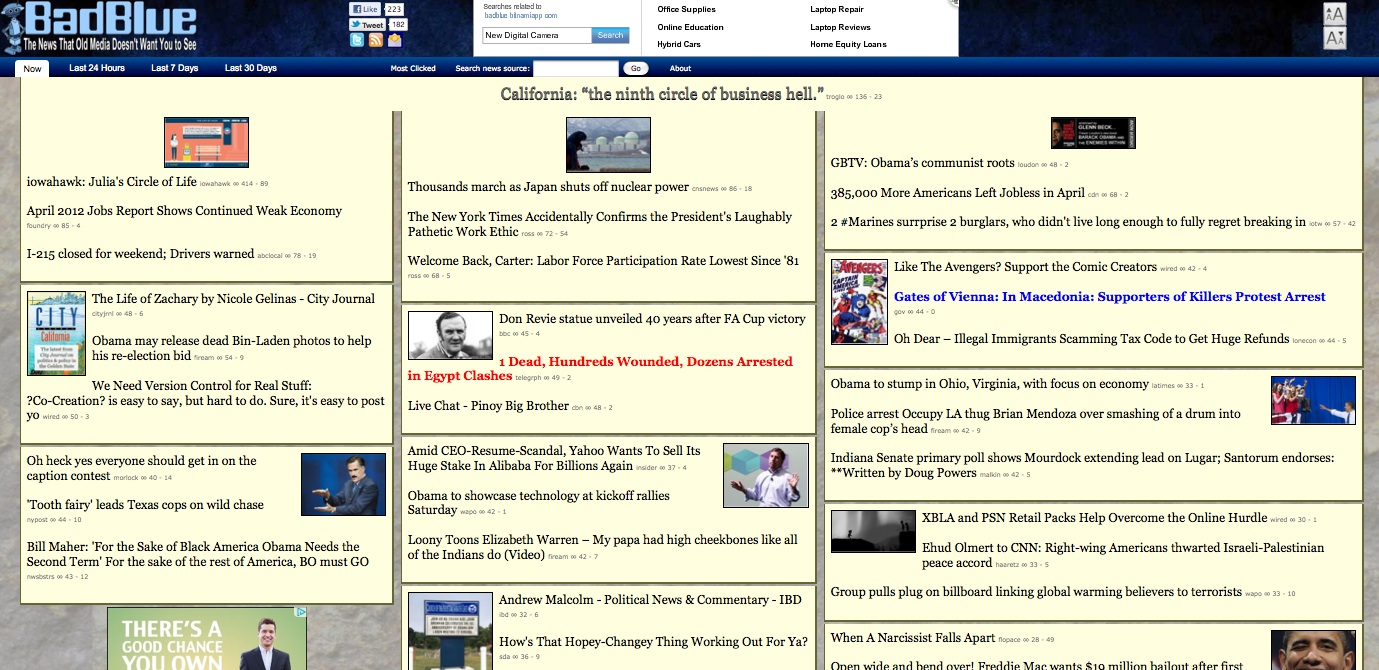Click the Julia's Circle of Life thumbnail
The height and width of the screenshot is (670, 1379).
206,142
